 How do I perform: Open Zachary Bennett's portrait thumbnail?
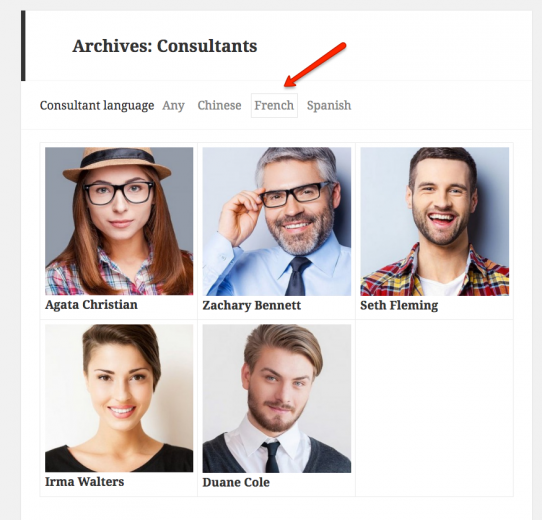click(277, 221)
